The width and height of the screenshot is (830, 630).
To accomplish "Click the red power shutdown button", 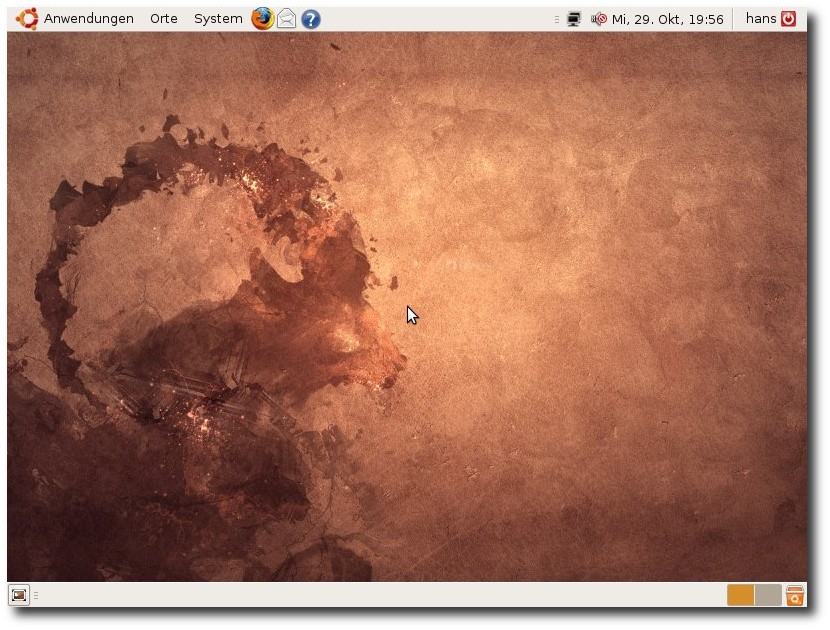I will [789, 19].
